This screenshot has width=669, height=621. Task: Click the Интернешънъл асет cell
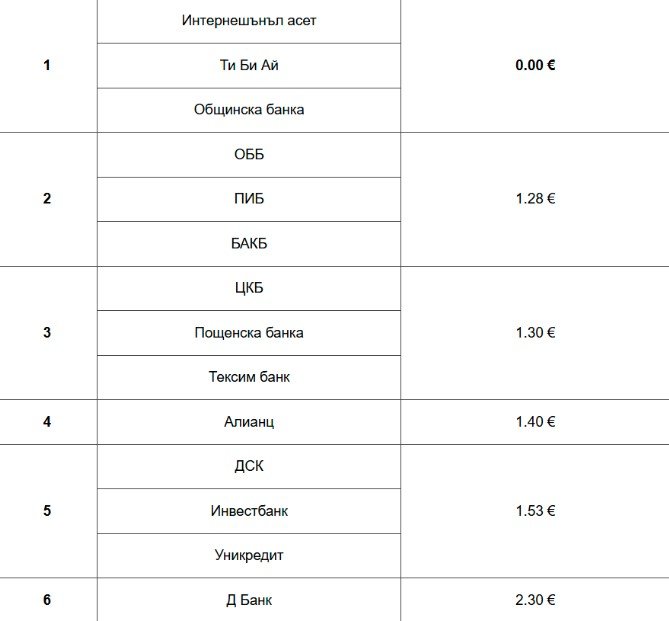(x=249, y=21)
